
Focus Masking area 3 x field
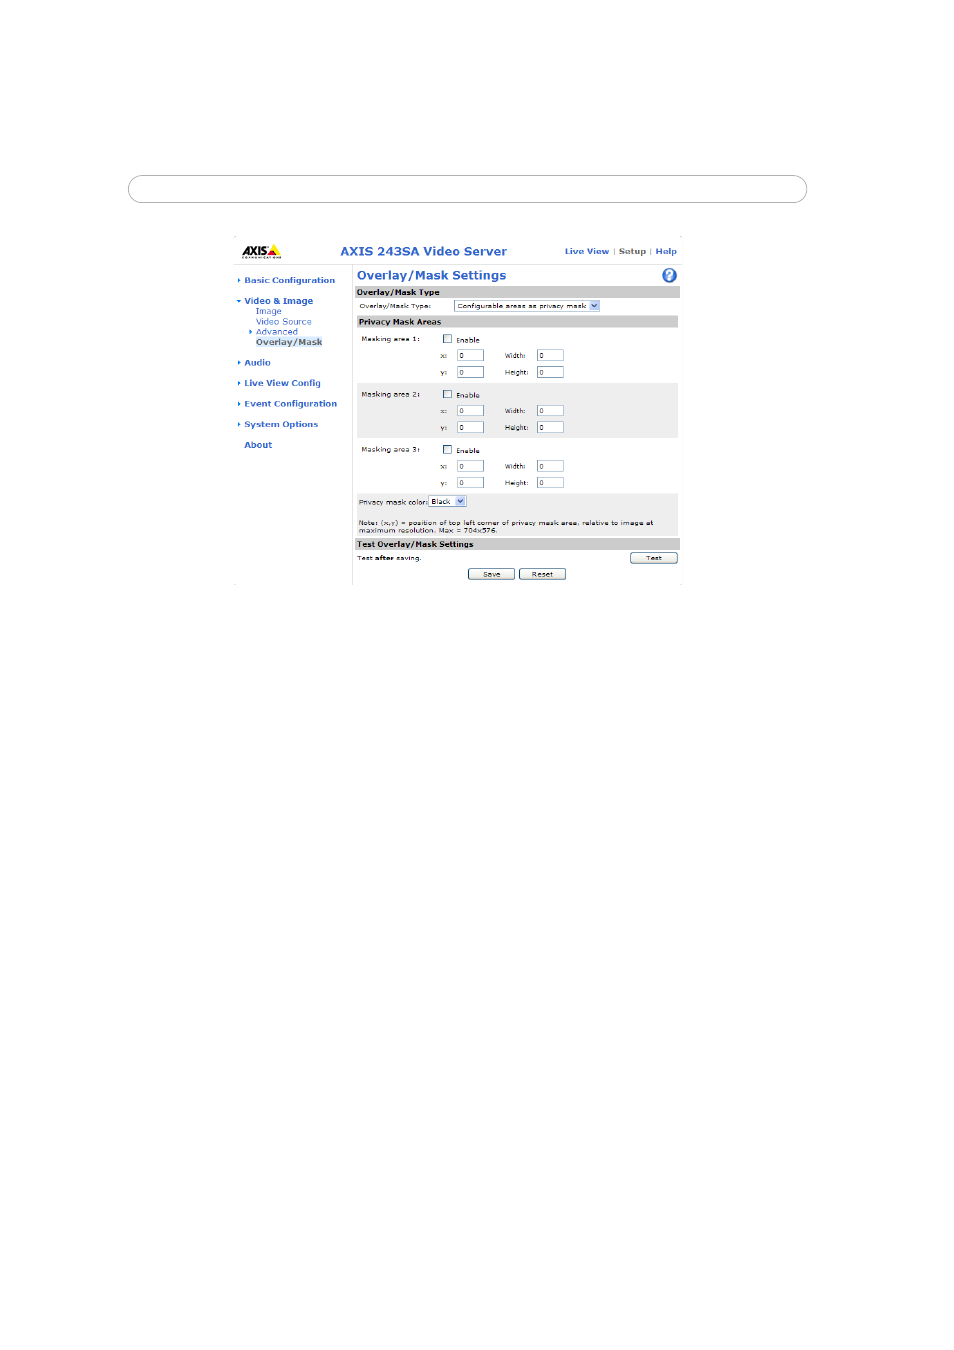pyautogui.click(x=470, y=466)
